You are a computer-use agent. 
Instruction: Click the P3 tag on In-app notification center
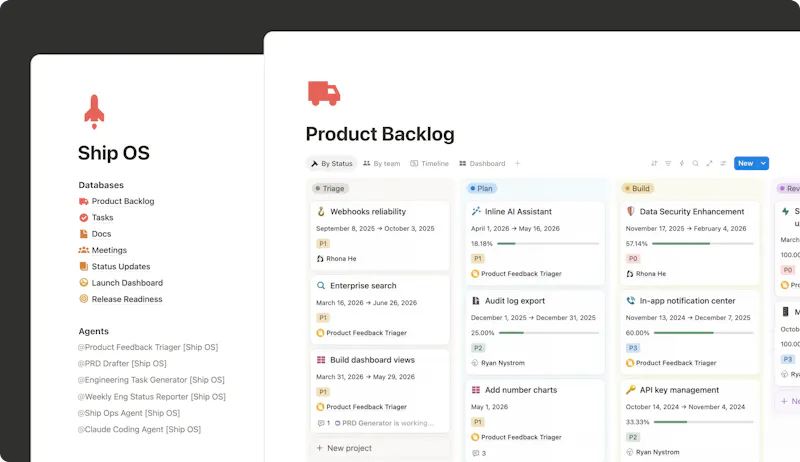[633, 348]
